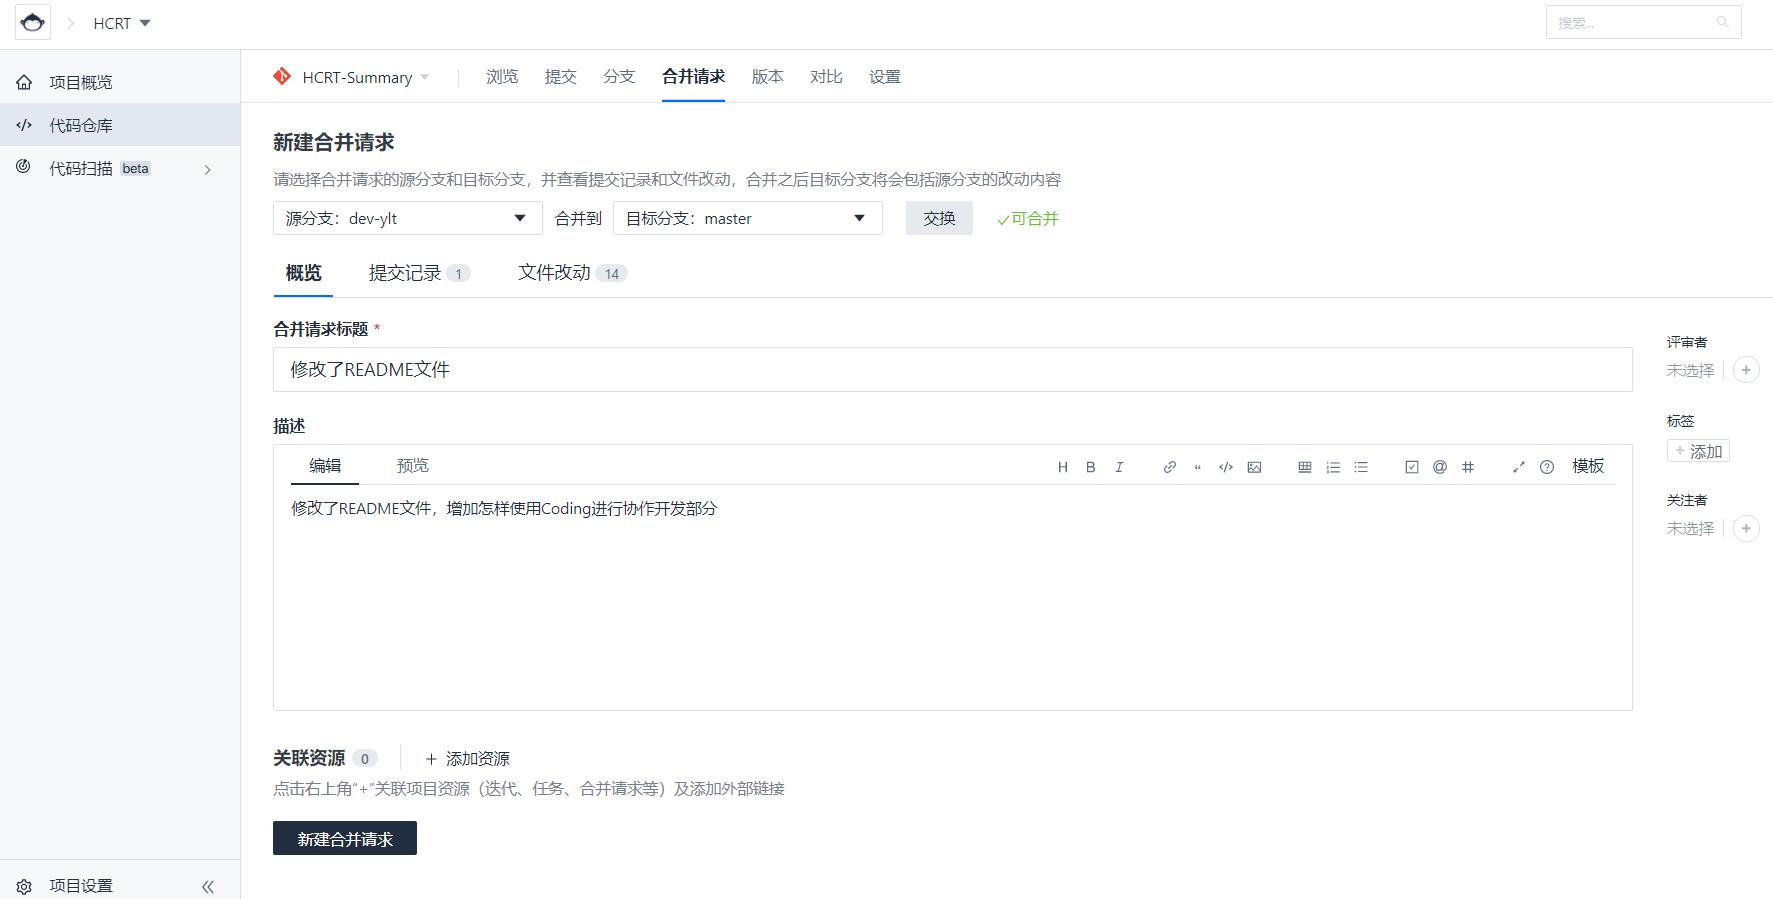Open the HCRT project dropdown
Image resolution: width=1773 pixels, height=899 pixels.
pyautogui.click(x=122, y=23)
